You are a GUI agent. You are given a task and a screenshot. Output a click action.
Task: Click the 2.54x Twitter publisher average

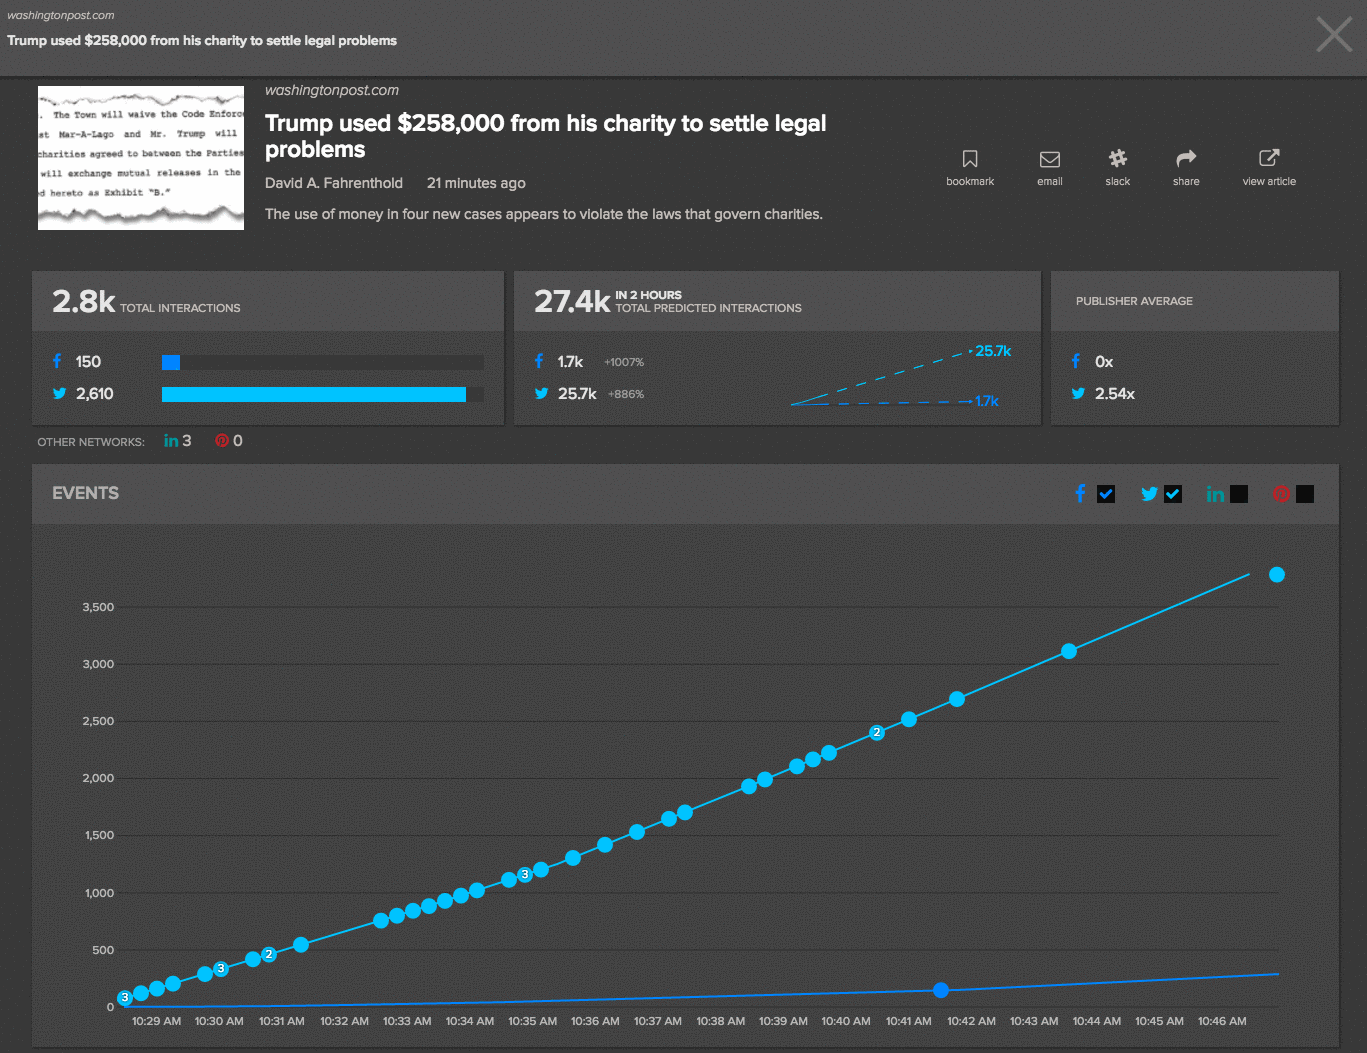click(1115, 394)
